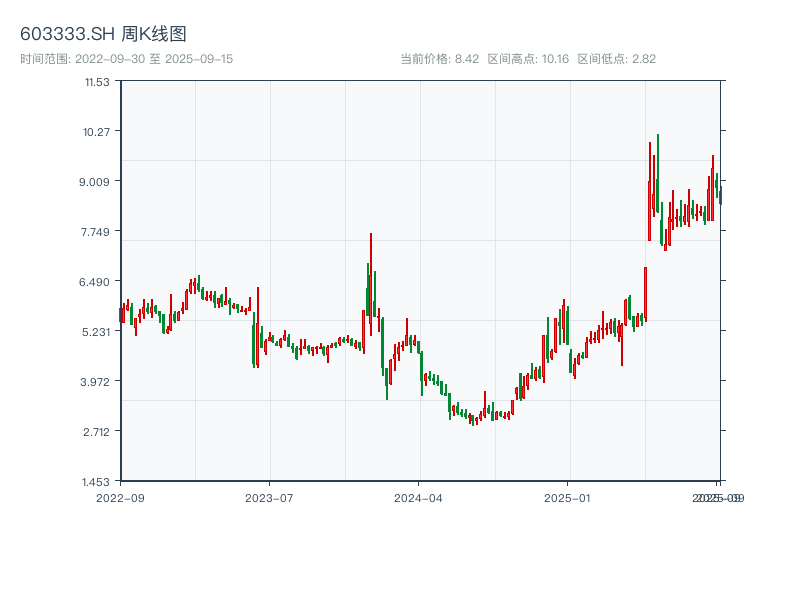Click the current price label 当前价格: 8.42
This screenshot has width=800, height=600.
point(439,59)
